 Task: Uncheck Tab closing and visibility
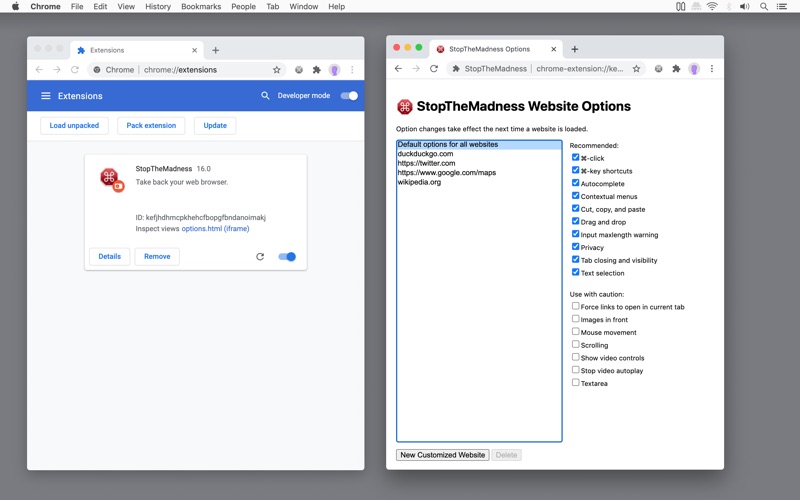[576, 259]
